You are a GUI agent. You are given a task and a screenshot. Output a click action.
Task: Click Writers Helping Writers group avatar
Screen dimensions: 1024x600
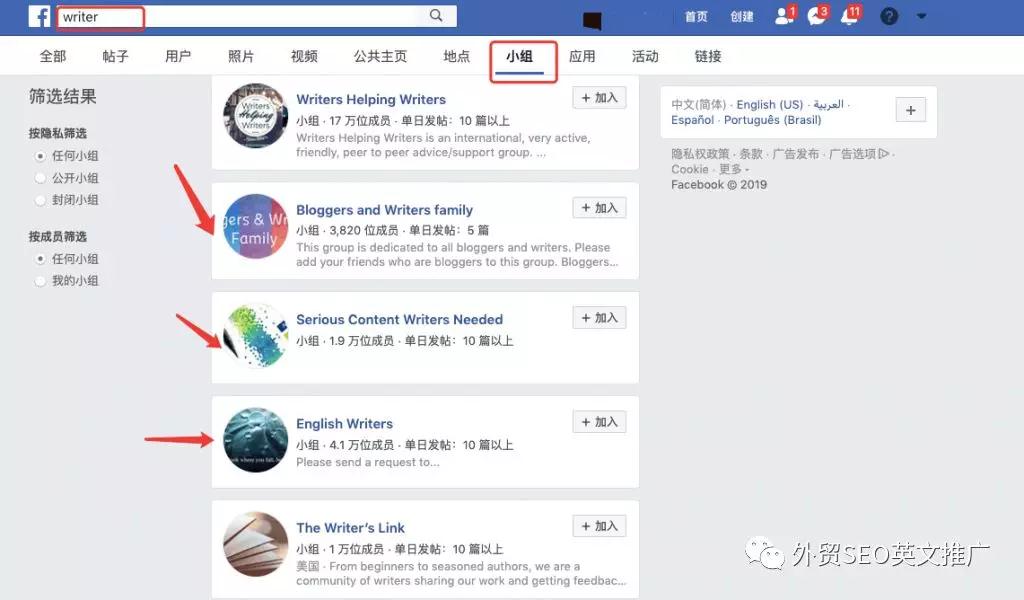[255, 116]
